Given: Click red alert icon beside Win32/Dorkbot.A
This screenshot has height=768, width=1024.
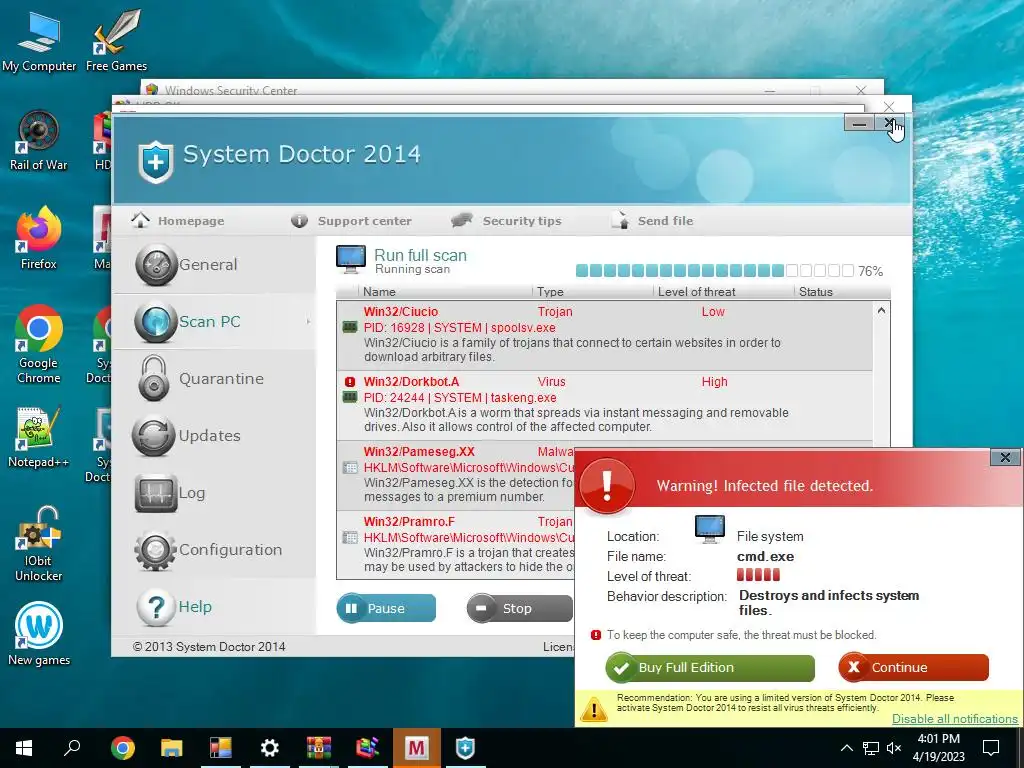Looking at the screenshot, I should [350, 382].
